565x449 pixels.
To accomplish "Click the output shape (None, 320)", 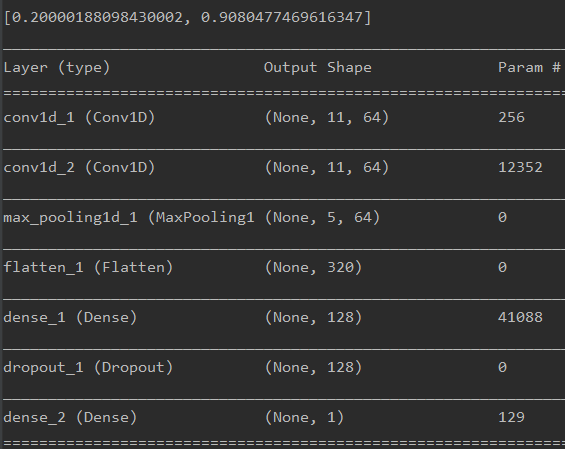I will point(313,267).
